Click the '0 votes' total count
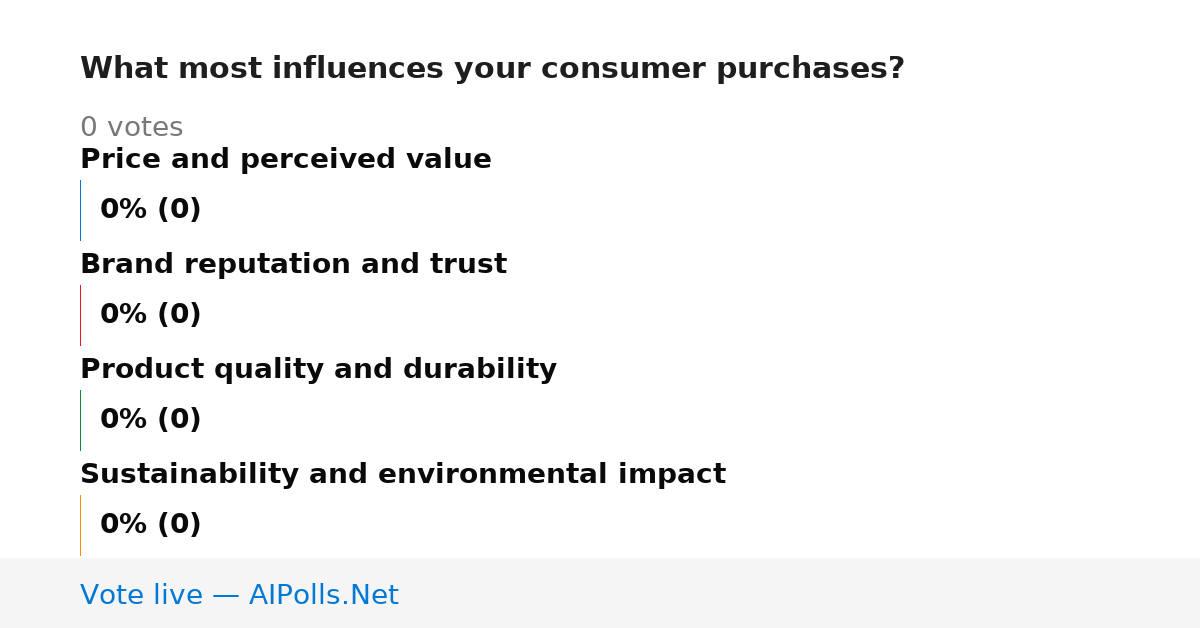 (x=131, y=128)
